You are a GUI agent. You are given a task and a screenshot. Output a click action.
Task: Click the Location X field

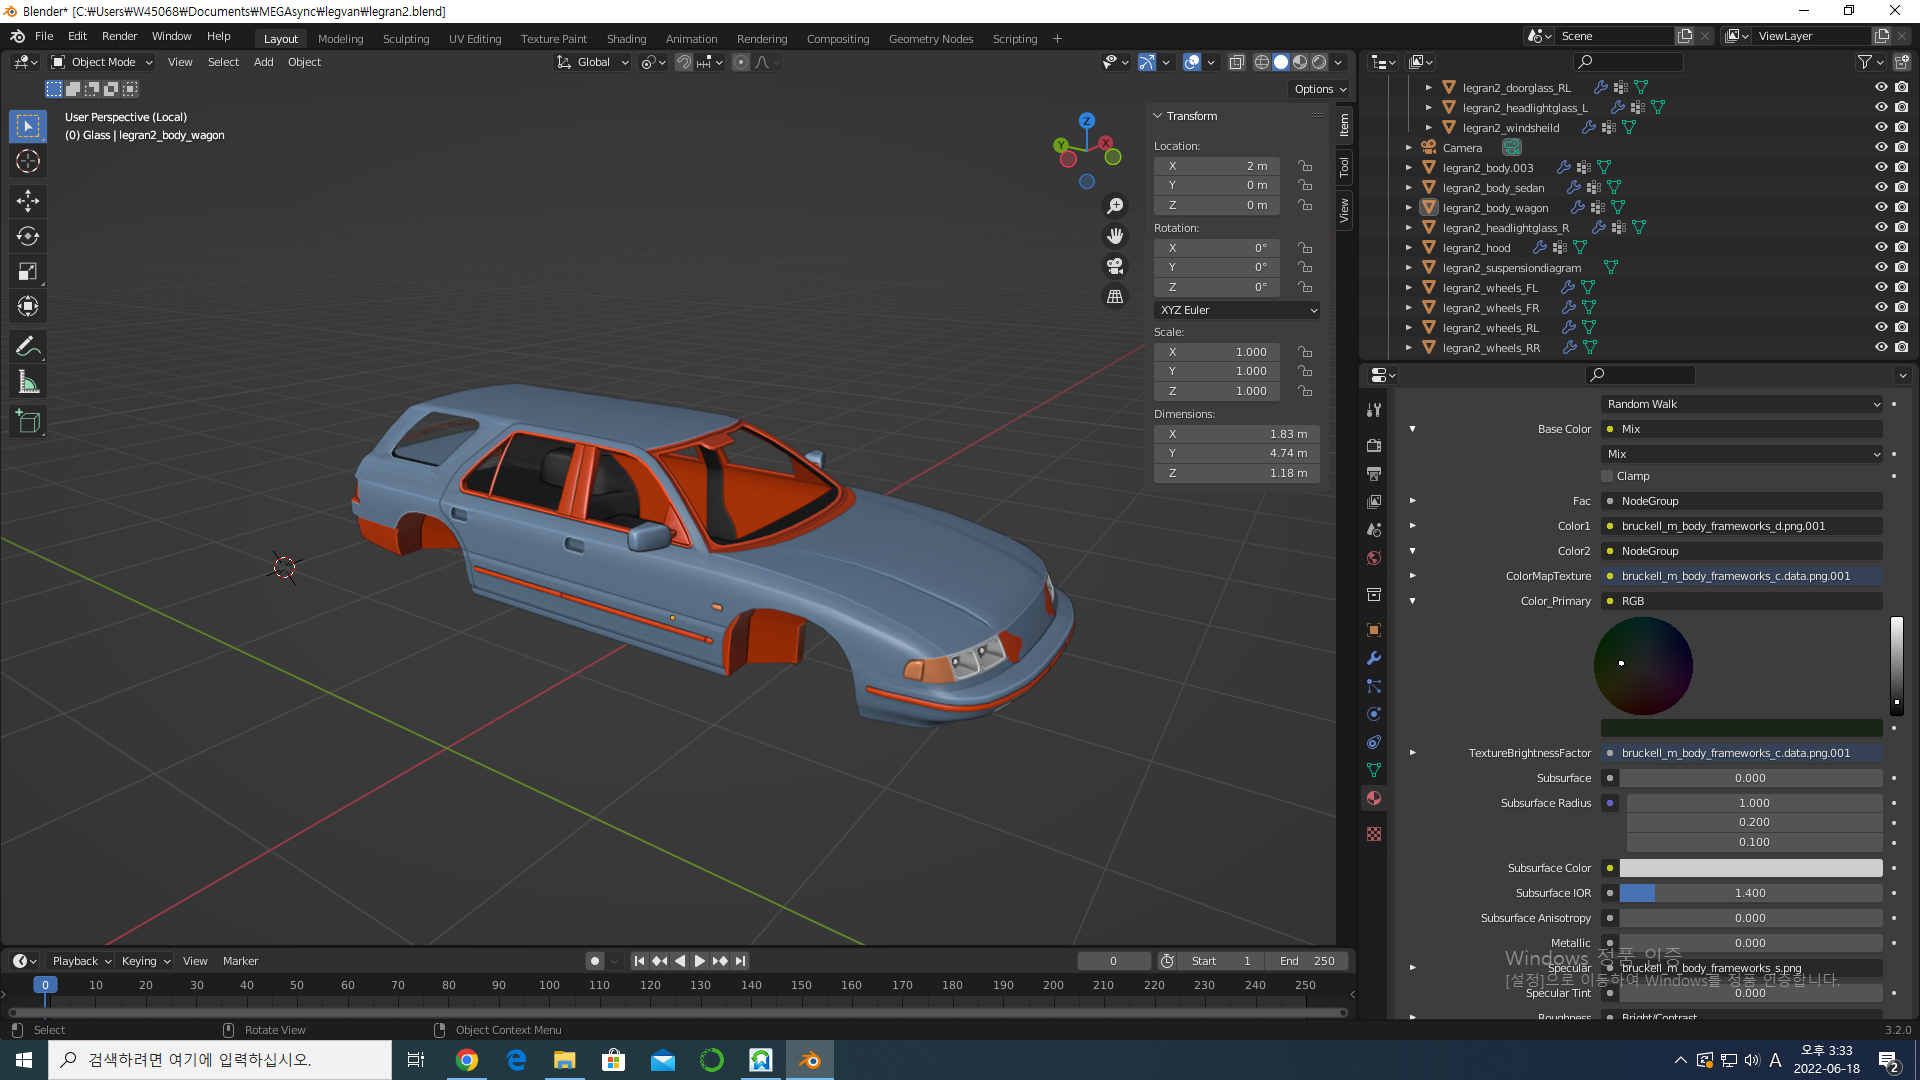tap(1217, 166)
